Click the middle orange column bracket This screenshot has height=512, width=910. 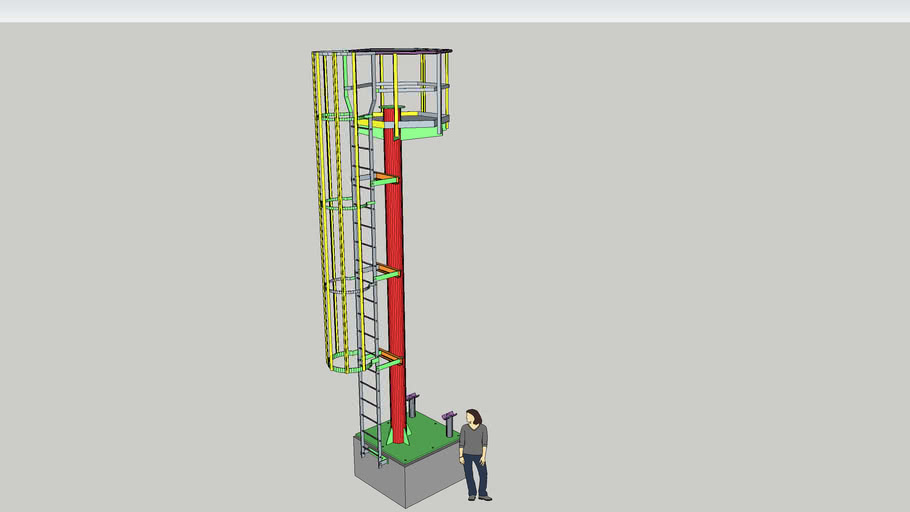pyautogui.click(x=386, y=268)
